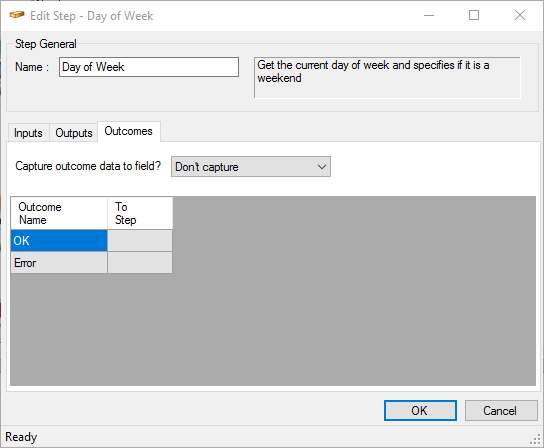This screenshot has width=544, height=448.
Task: Switch to the Outputs tab
Action: pos(74,133)
